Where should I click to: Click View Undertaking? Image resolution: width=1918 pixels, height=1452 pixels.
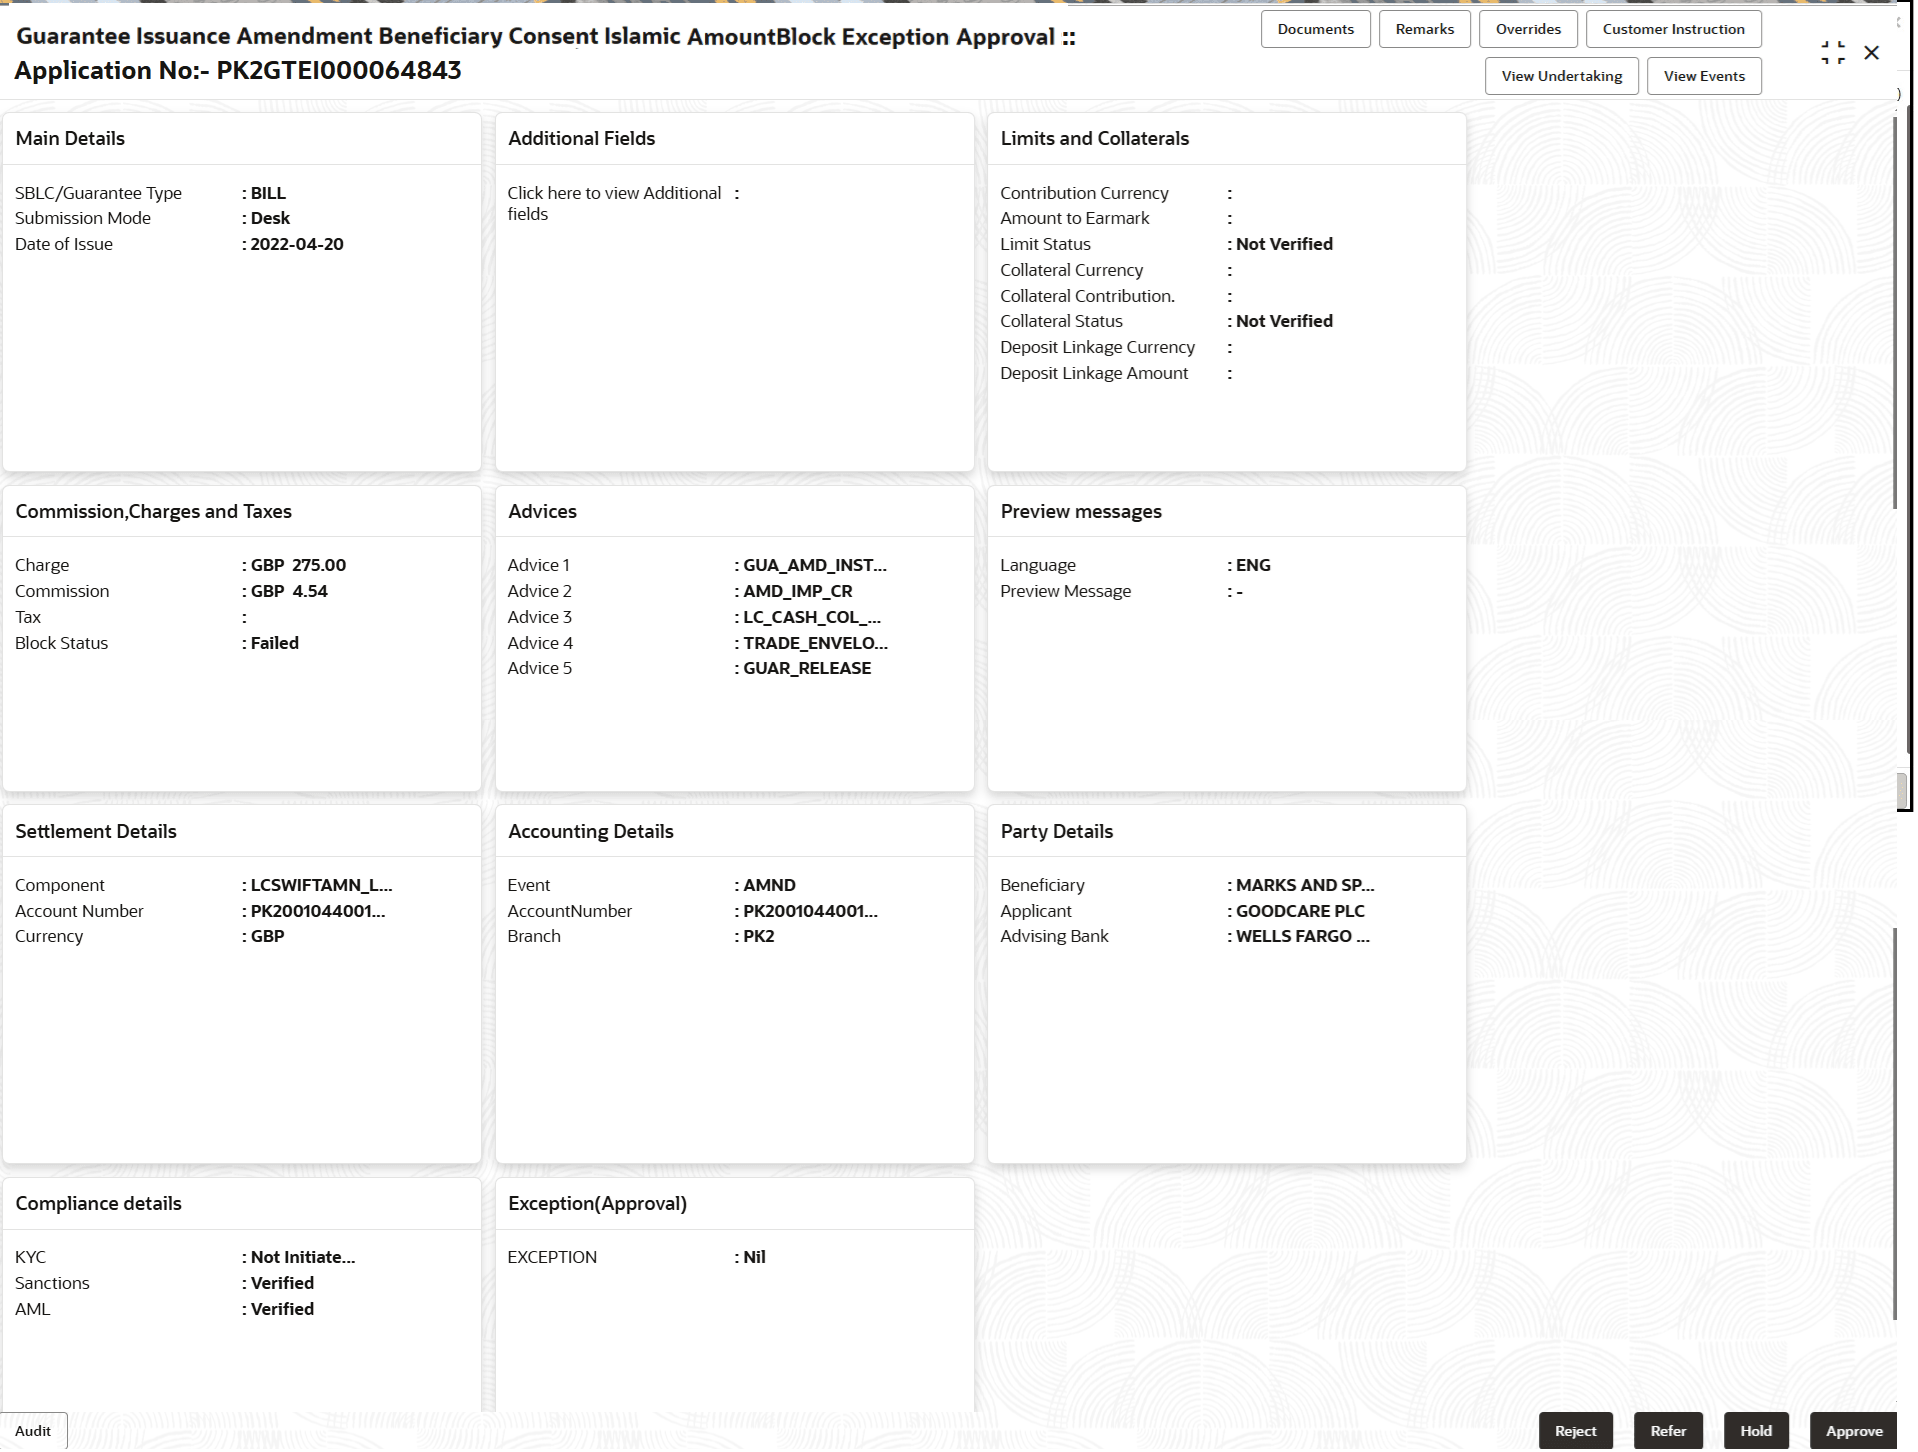tap(1560, 75)
